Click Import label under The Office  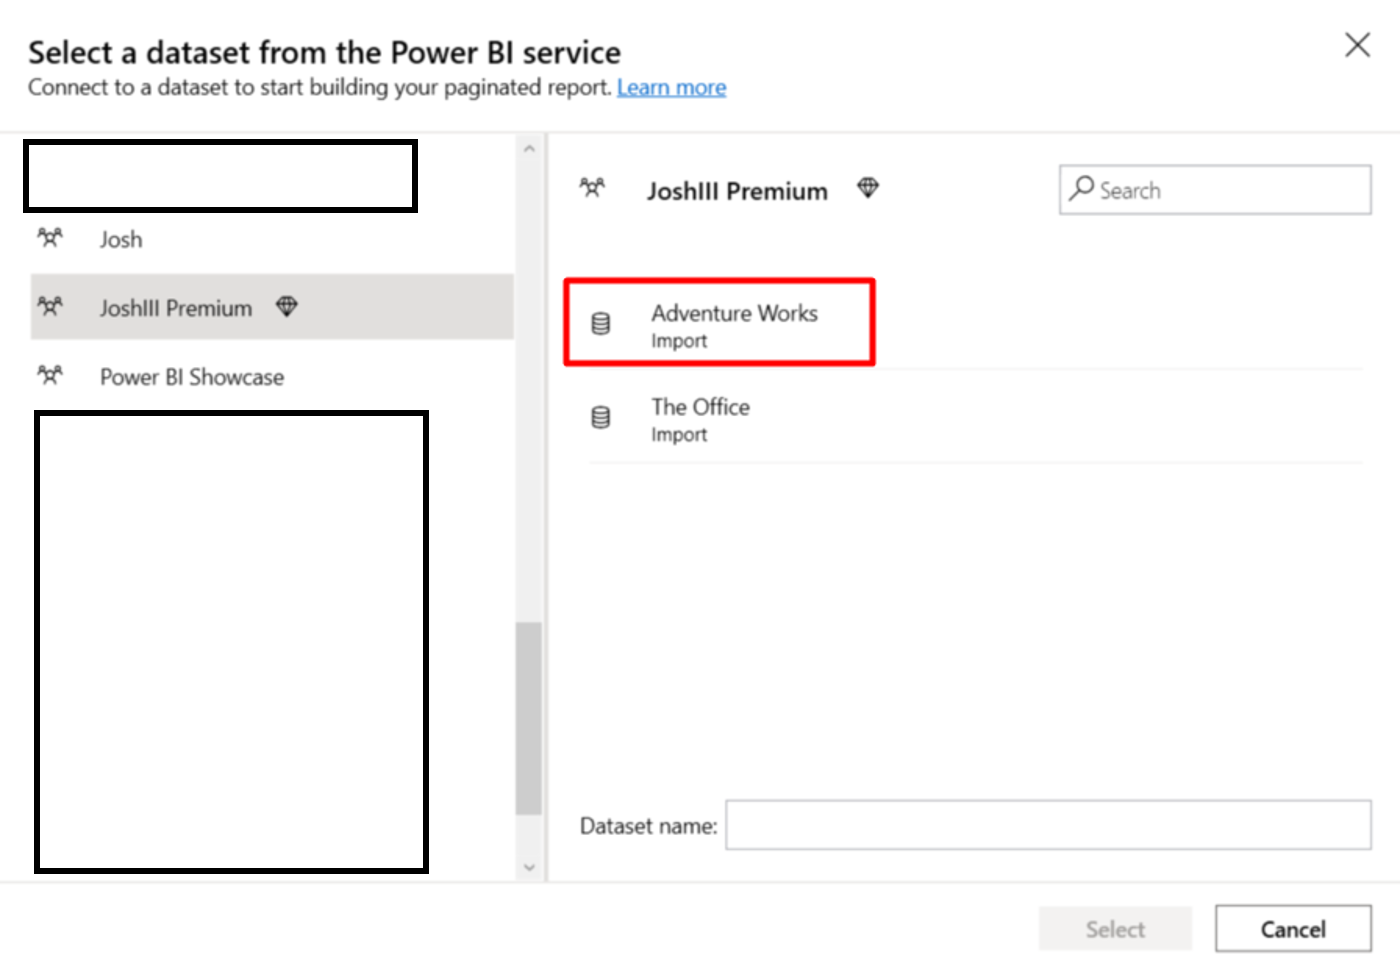[x=679, y=435]
